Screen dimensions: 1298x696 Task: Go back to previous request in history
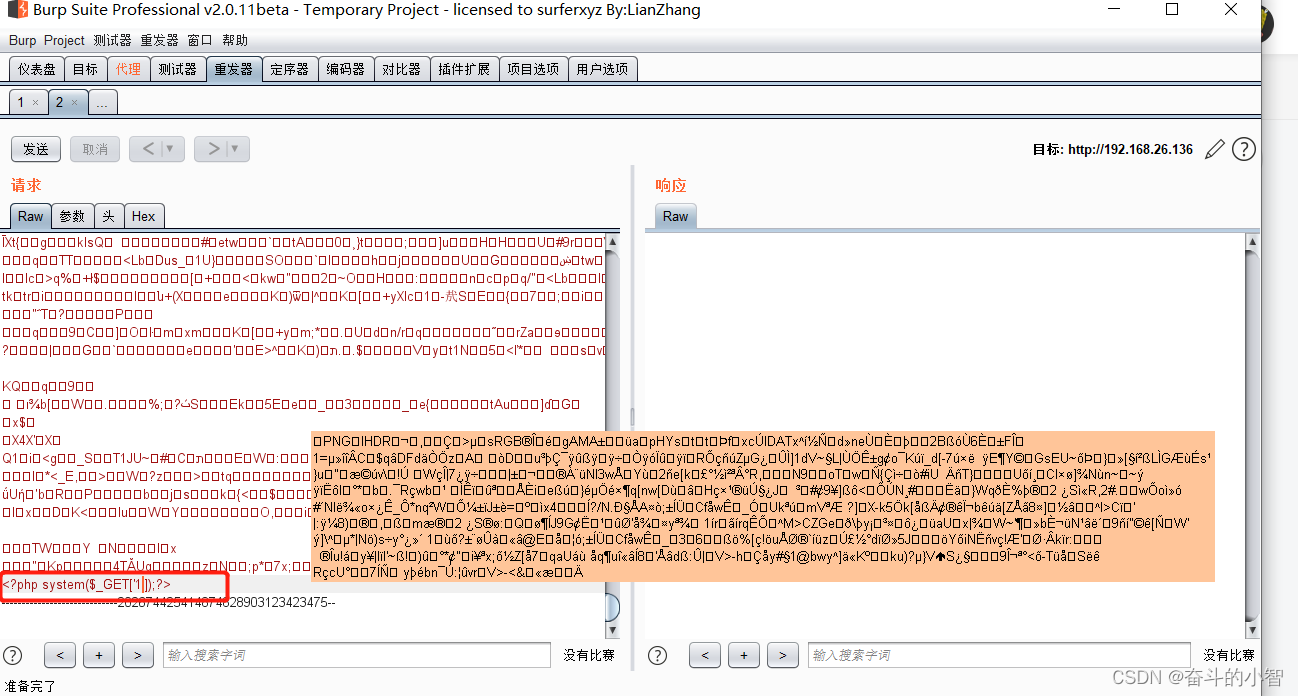(x=148, y=149)
